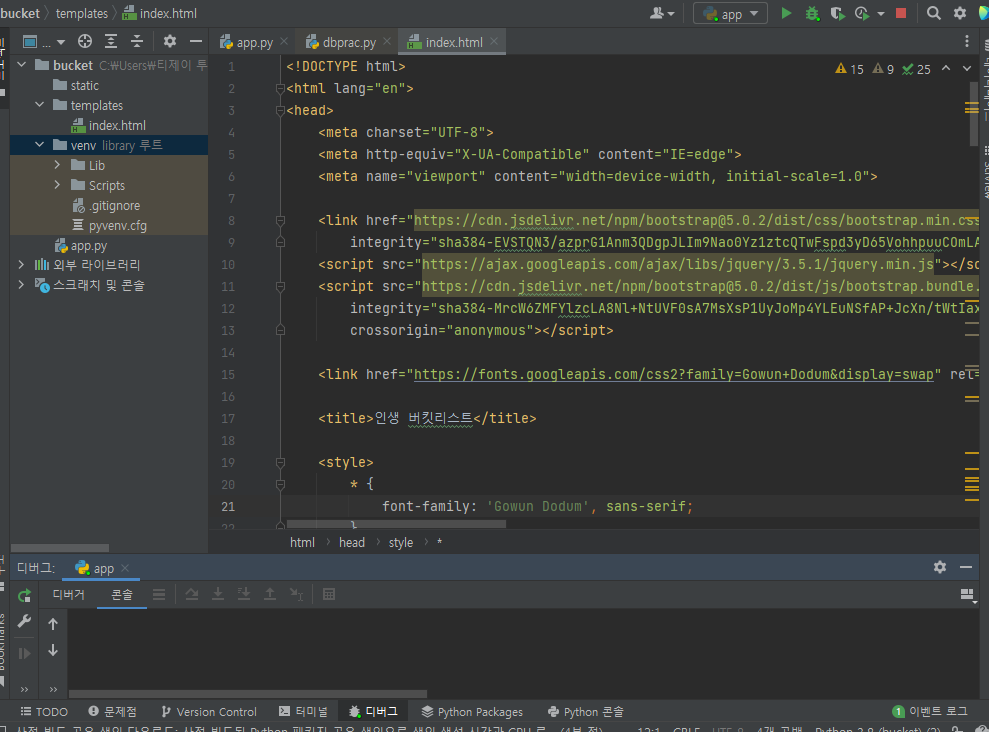Click breadcrumb head in editor
This screenshot has height=732, width=989.
click(351, 542)
